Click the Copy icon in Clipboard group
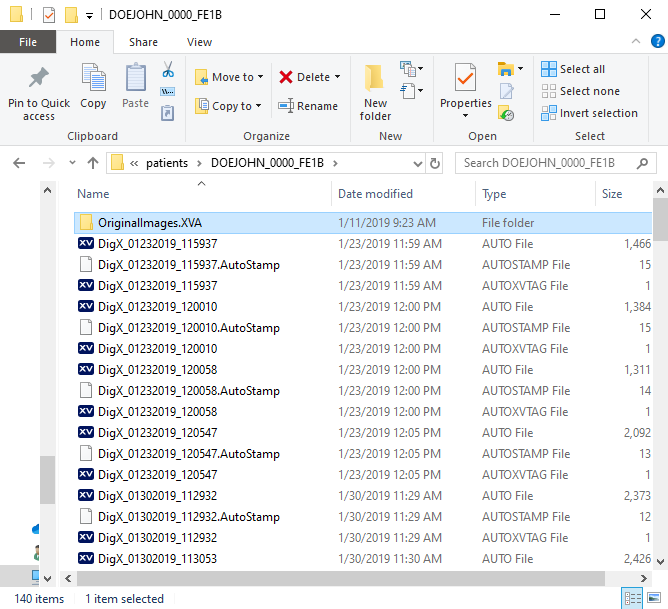Screen dimensions: 668x609 [x=93, y=77]
